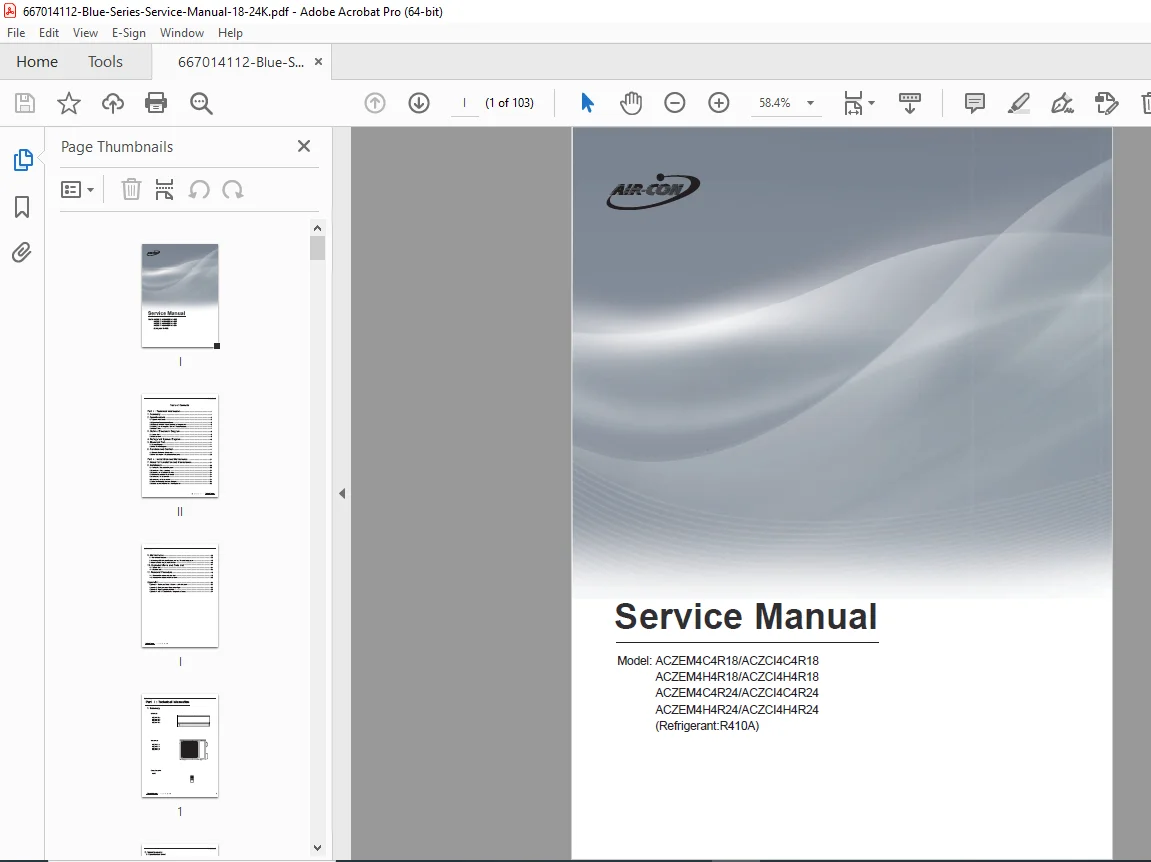Click model line ACZEM4H4R24/ACZCI4H4R24
Viewport: 1151px width, 862px height.
pyautogui.click(x=737, y=709)
